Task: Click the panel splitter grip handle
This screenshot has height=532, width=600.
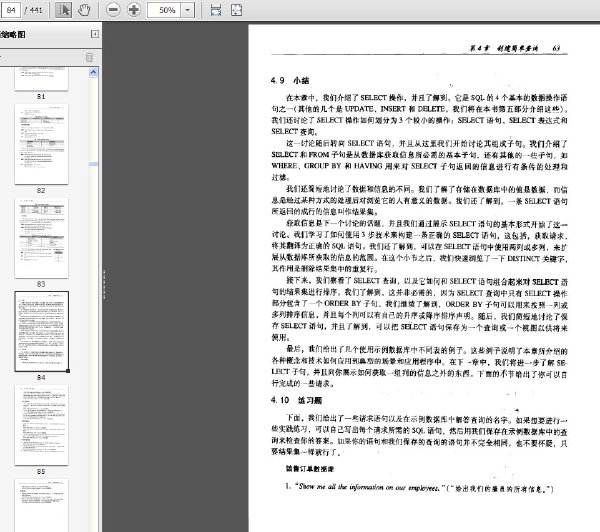Action: [x=104, y=284]
